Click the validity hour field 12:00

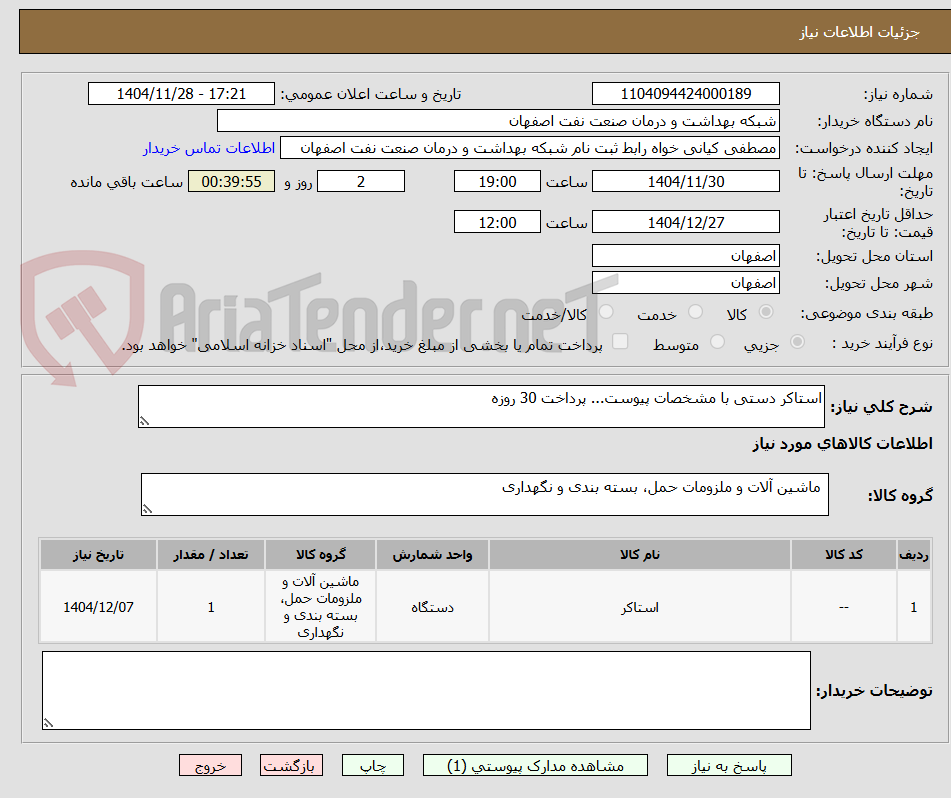click(x=497, y=222)
